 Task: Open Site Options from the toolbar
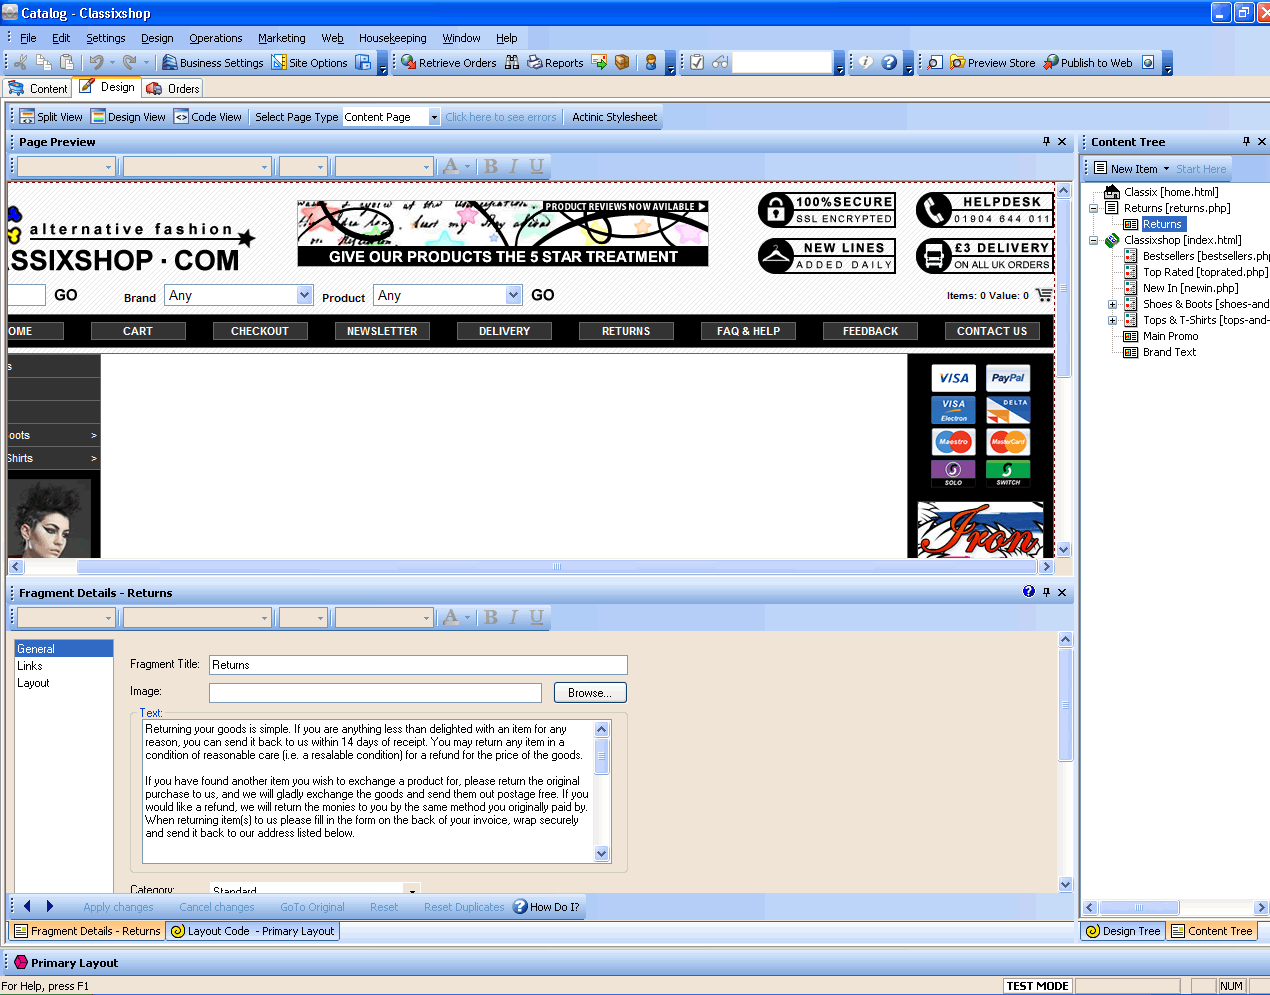[280, 63]
